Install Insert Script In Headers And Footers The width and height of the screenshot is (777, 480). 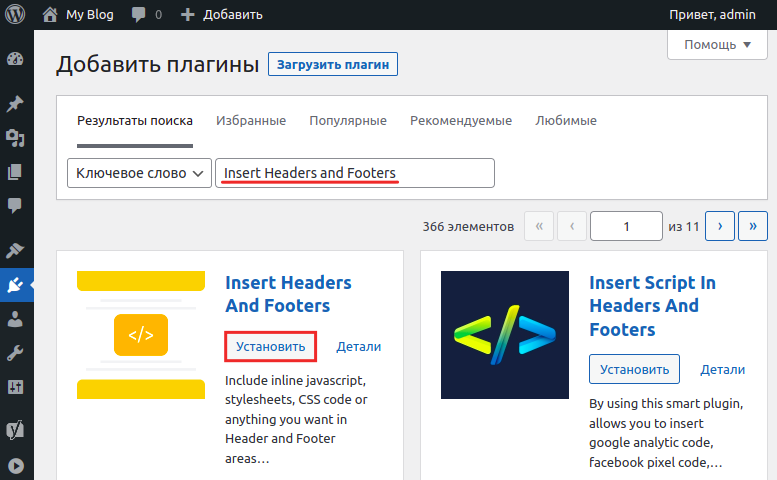pos(634,369)
